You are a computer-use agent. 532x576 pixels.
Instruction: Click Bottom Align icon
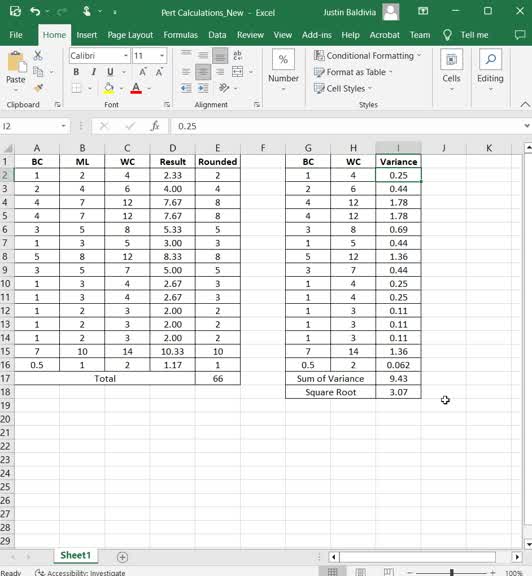point(220,55)
